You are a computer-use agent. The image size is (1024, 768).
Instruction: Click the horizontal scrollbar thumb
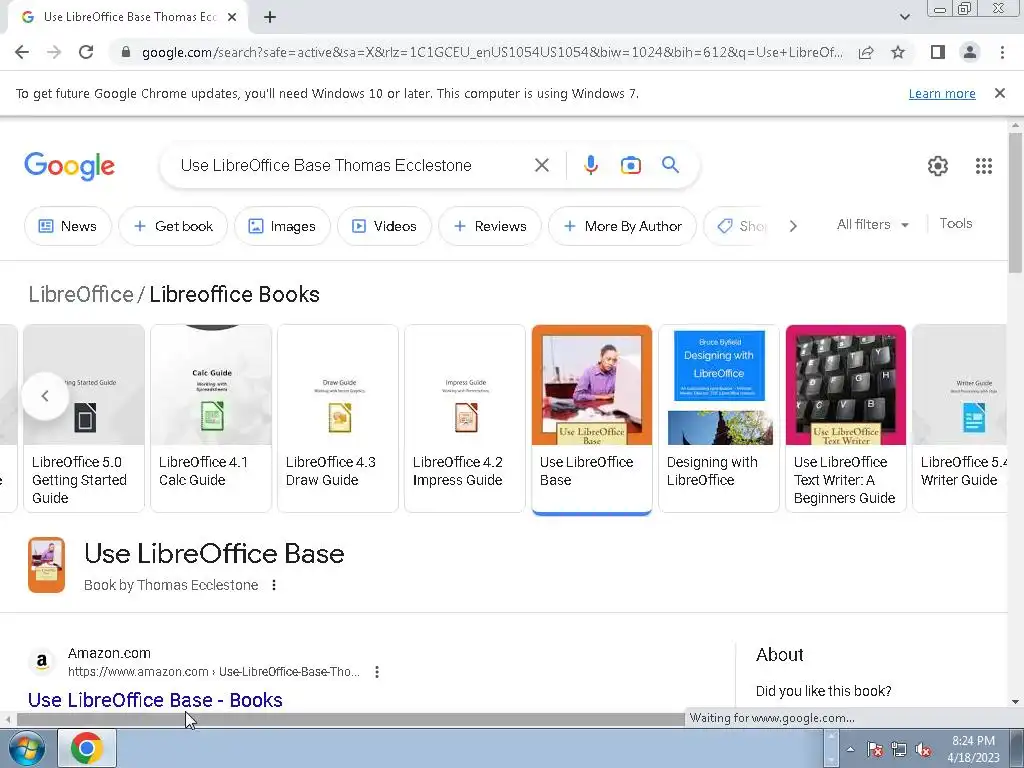349,720
